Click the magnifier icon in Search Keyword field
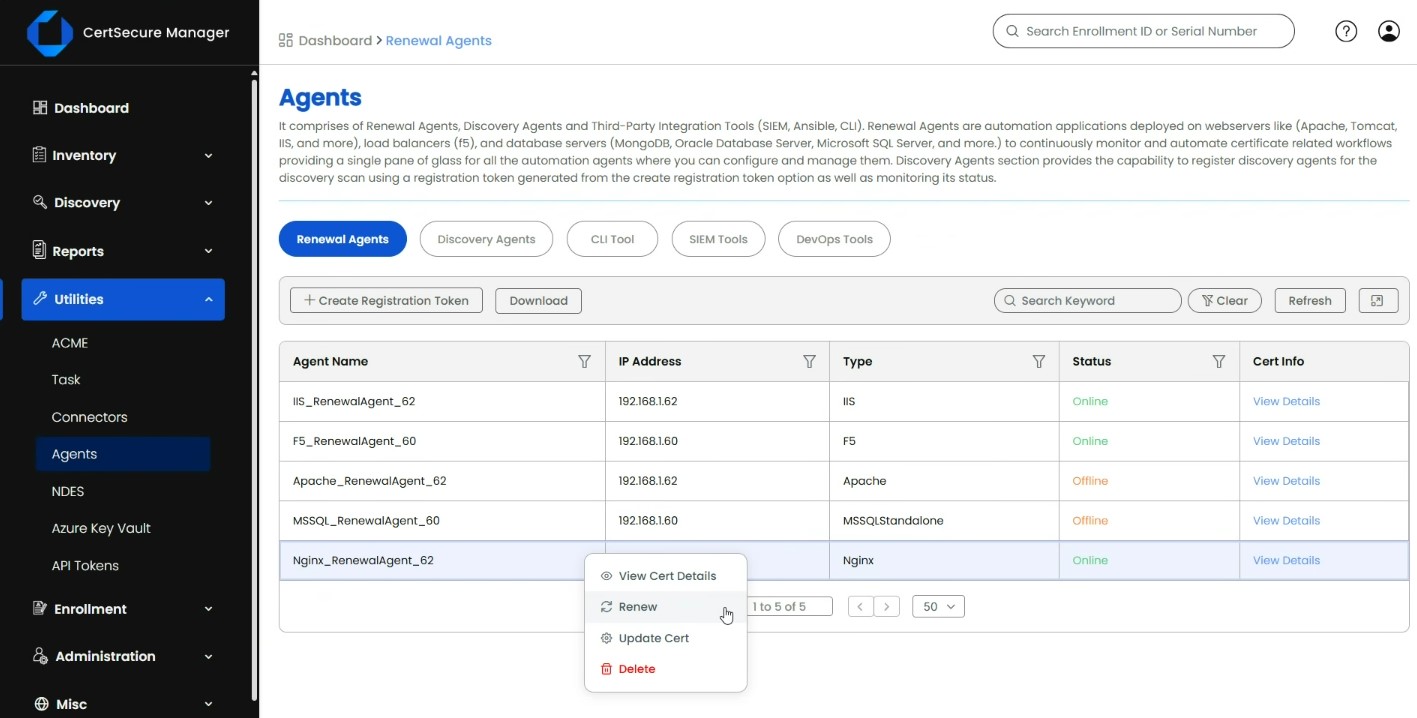The height and width of the screenshot is (718, 1417). coord(1010,300)
